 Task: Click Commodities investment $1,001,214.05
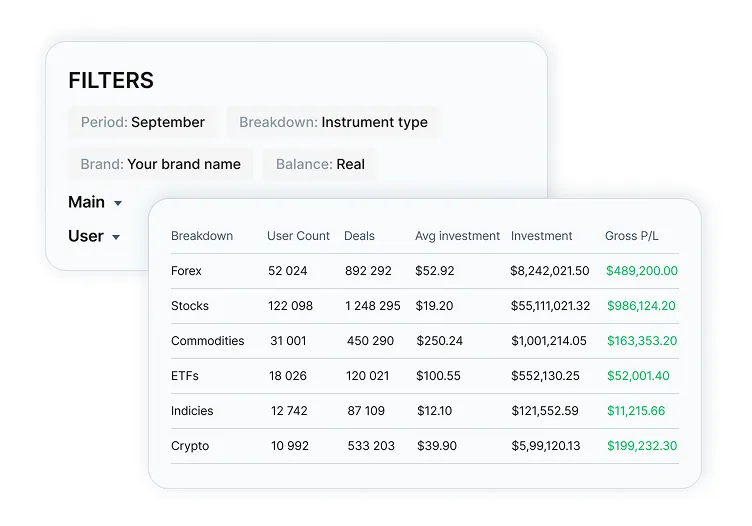[549, 341]
